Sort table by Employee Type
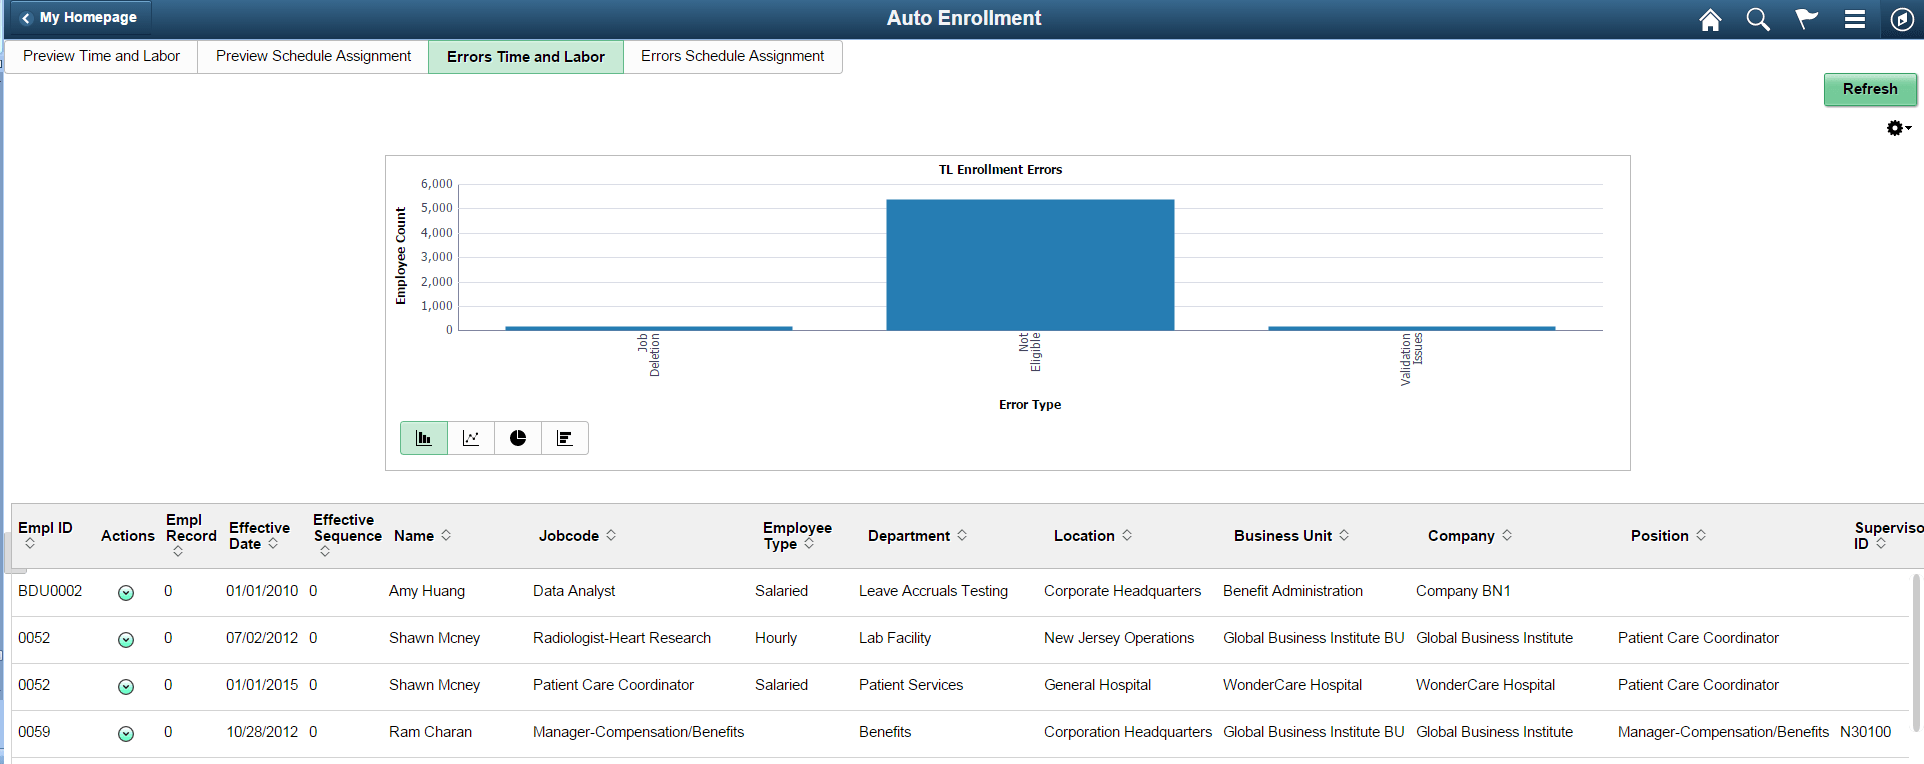 pyautogui.click(x=797, y=535)
